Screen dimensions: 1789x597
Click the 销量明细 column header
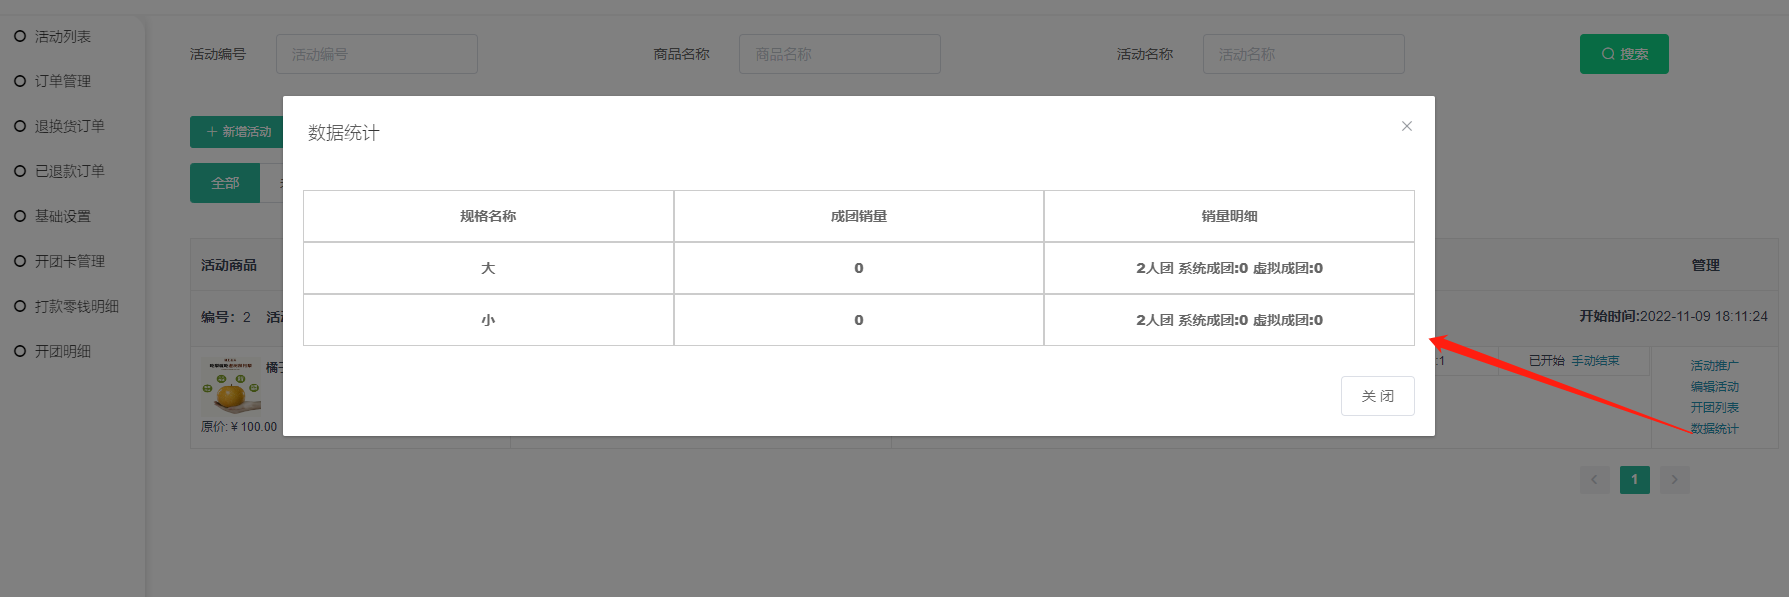(x=1229, y=216)
